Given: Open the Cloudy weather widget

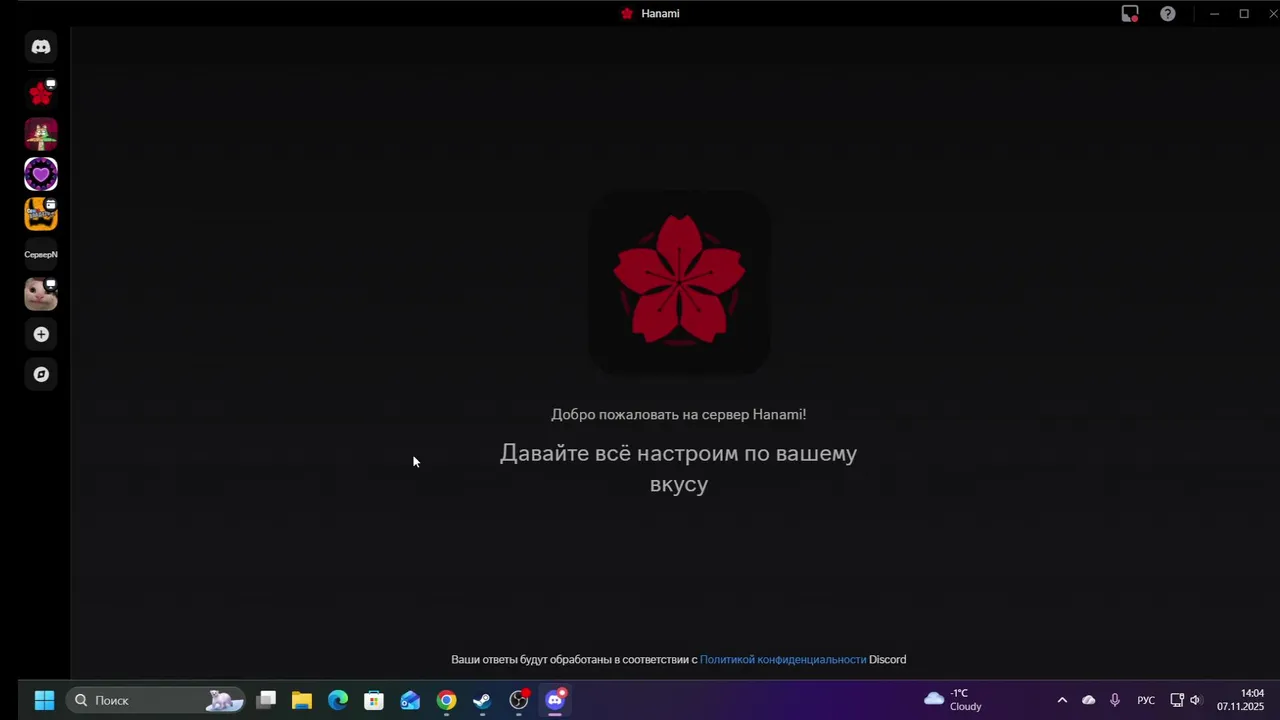Looking at the screenshot, I should pyautogui.click(x=953, y=700).
